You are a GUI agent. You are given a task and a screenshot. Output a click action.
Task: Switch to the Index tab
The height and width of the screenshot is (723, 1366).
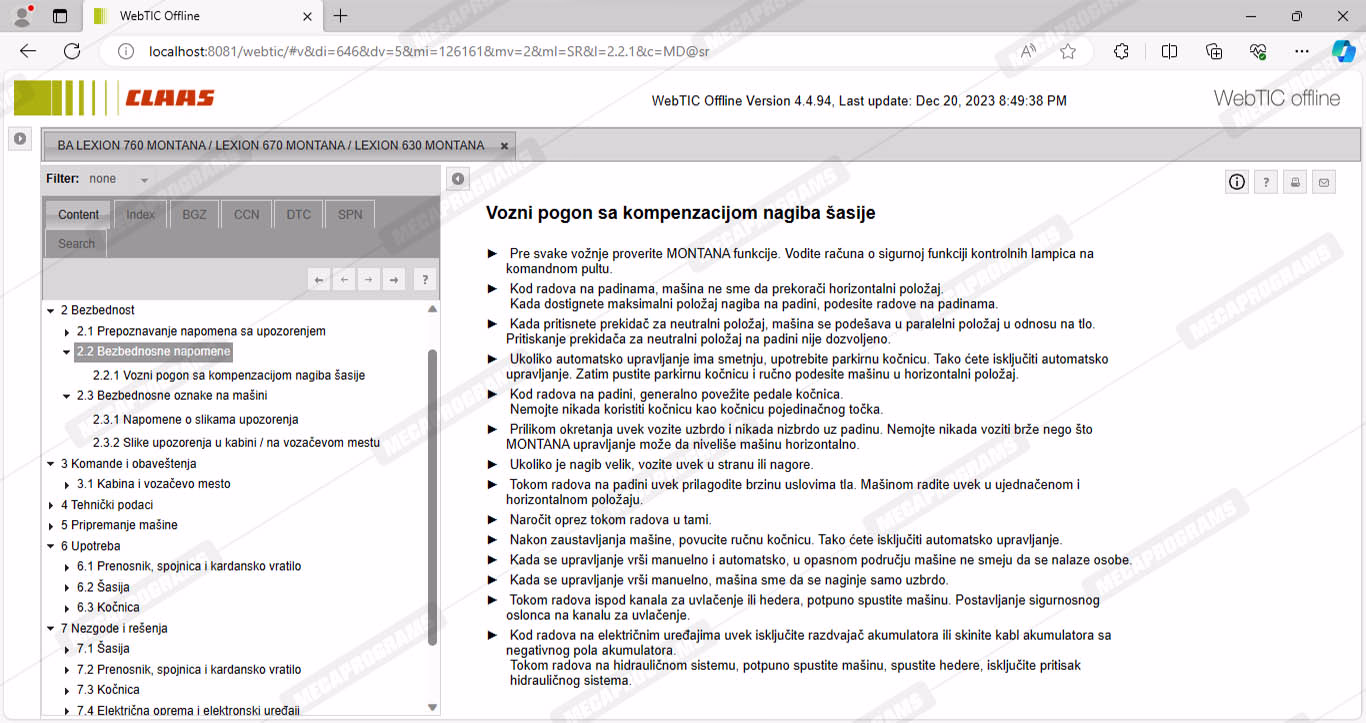(141, 214)
